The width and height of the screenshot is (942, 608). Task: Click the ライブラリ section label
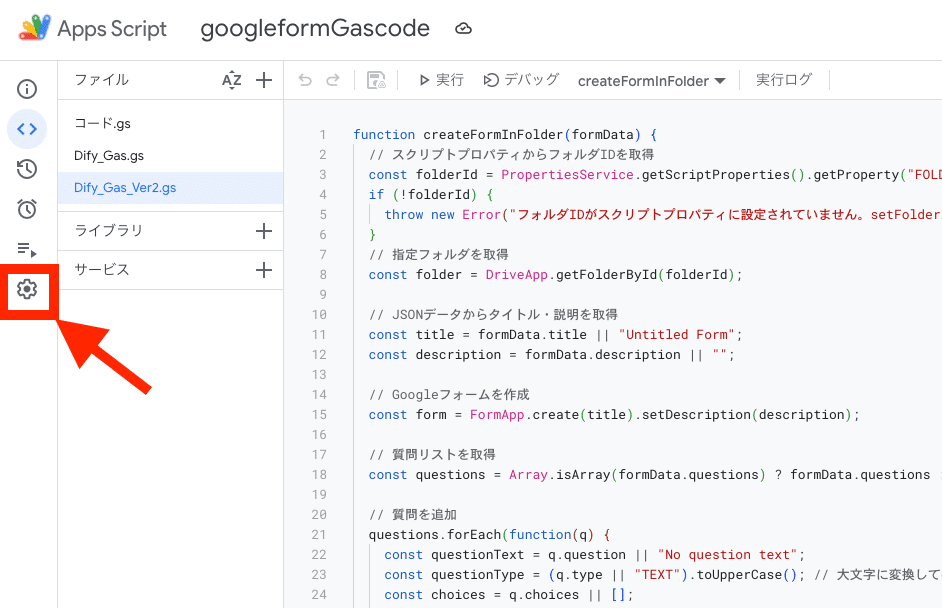[x=109, y=231]
